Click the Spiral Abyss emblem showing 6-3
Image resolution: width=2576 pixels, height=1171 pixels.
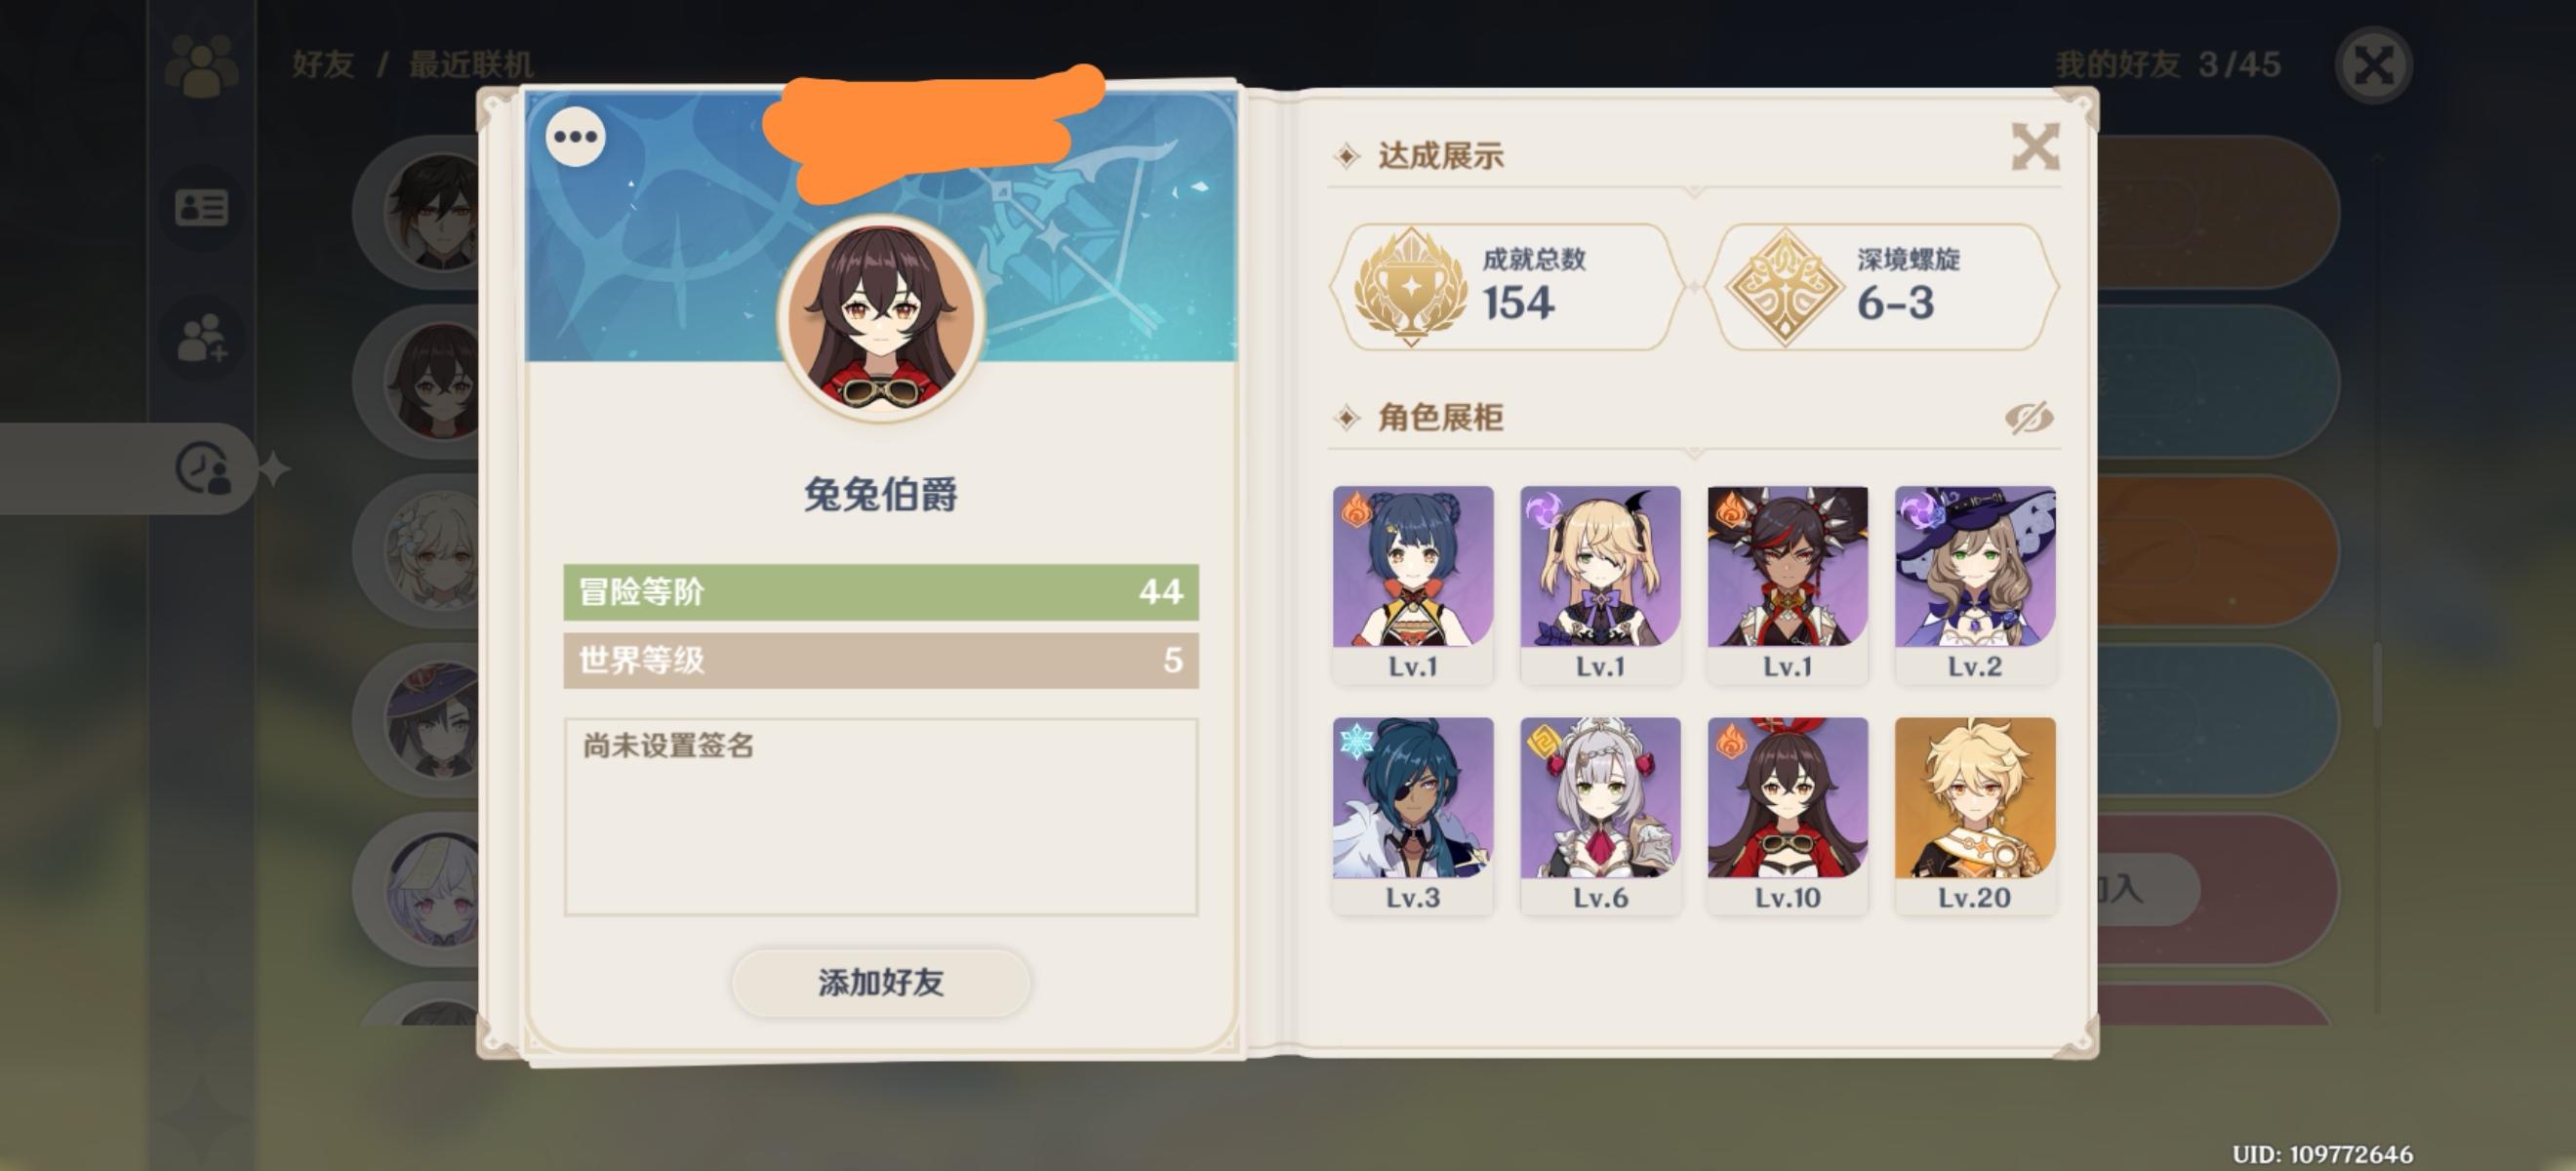point(1786,287)
